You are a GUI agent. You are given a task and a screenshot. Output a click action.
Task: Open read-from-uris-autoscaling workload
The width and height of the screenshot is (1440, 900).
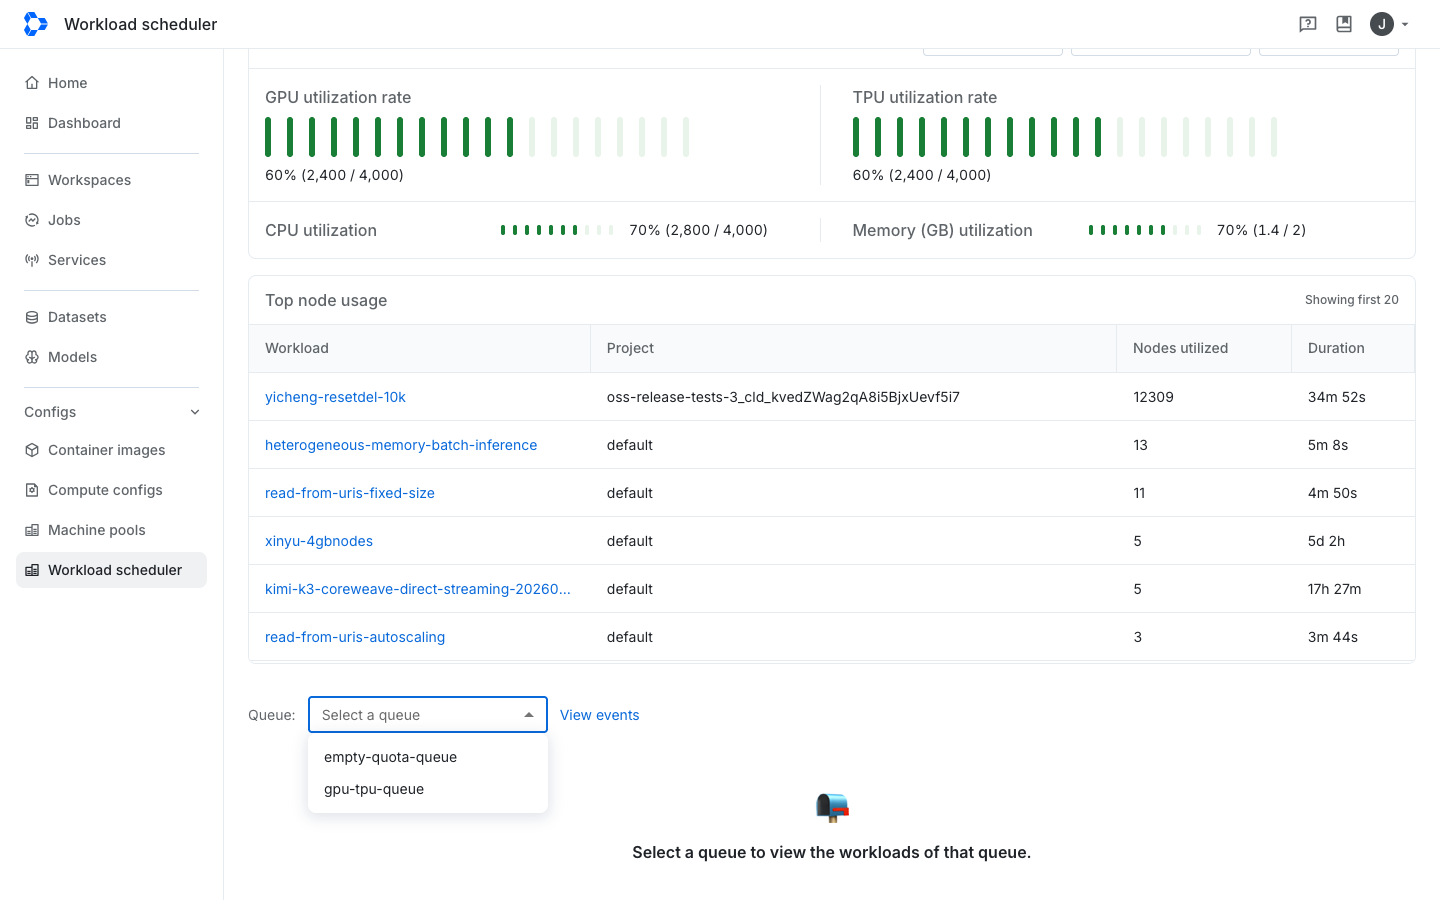[355, 637]
